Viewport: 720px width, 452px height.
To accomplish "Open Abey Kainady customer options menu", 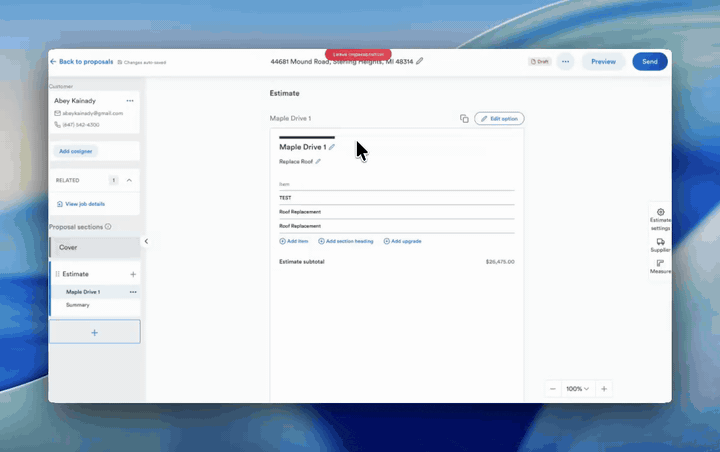I will coord(130,101).
